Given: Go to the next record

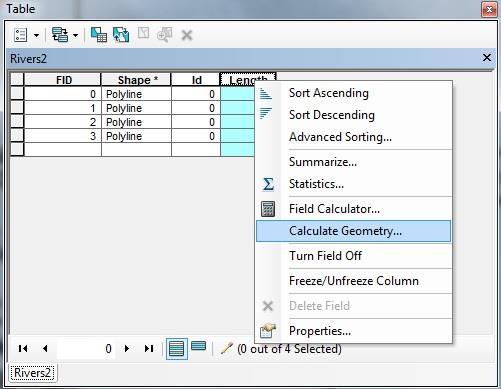Looking at the screenshot, I should 127,349.
